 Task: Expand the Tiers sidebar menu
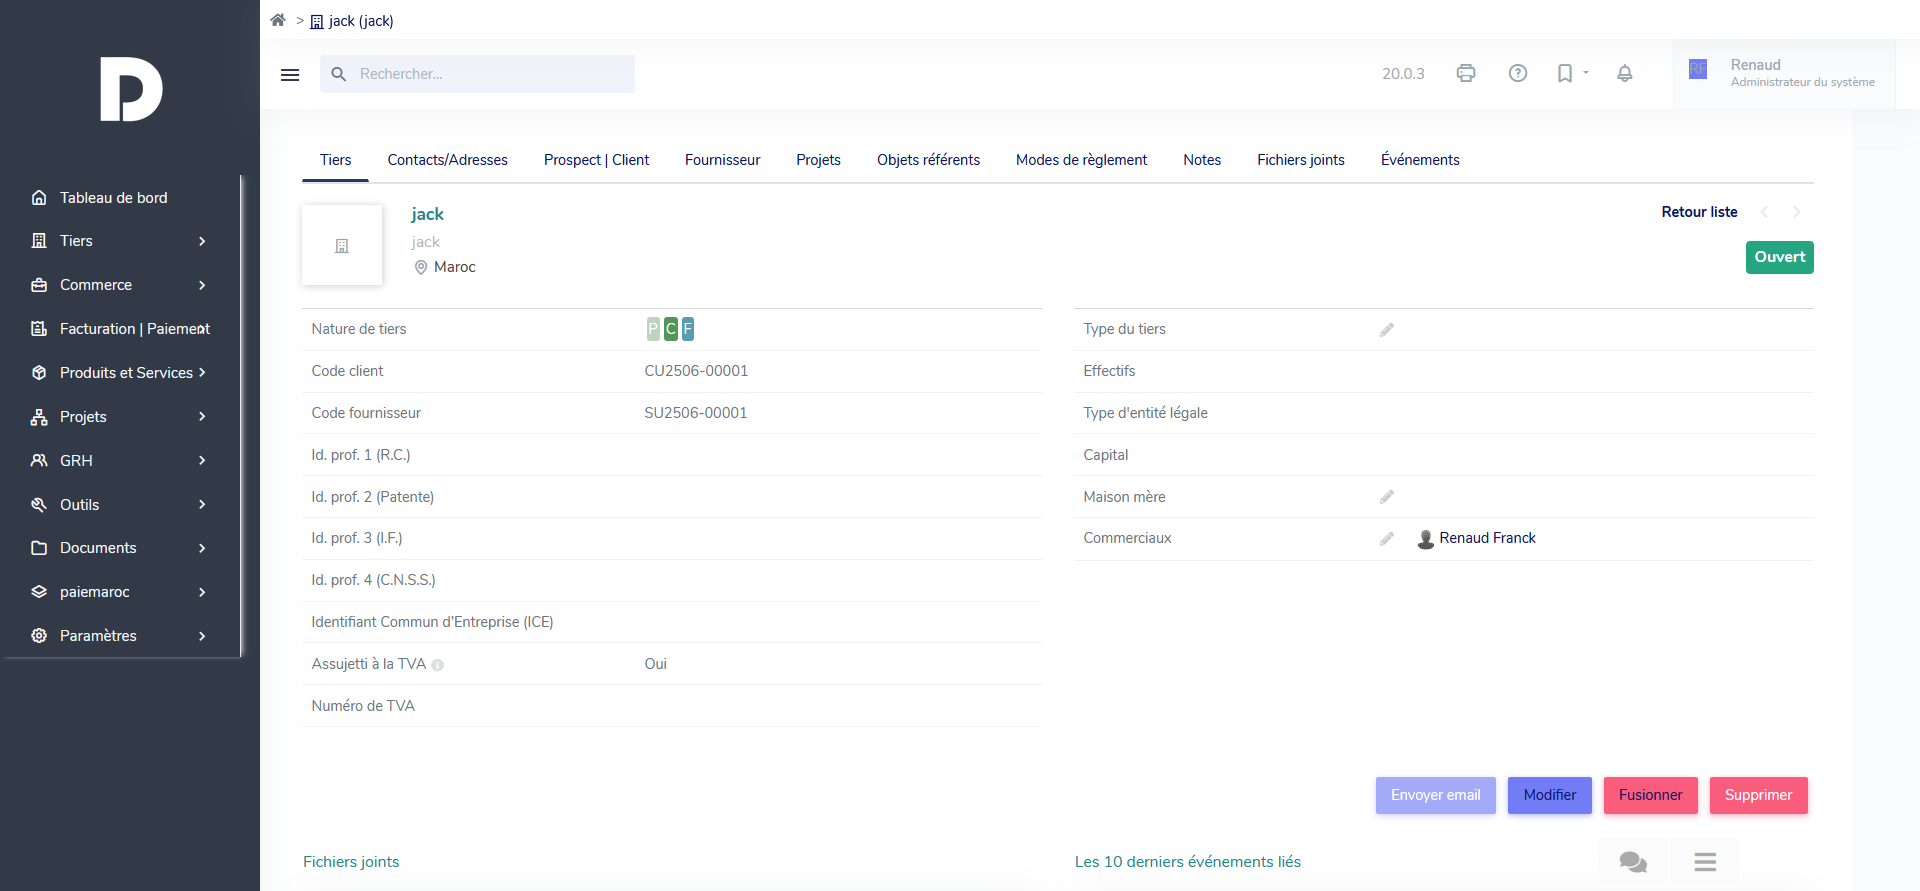click(119, 241)
